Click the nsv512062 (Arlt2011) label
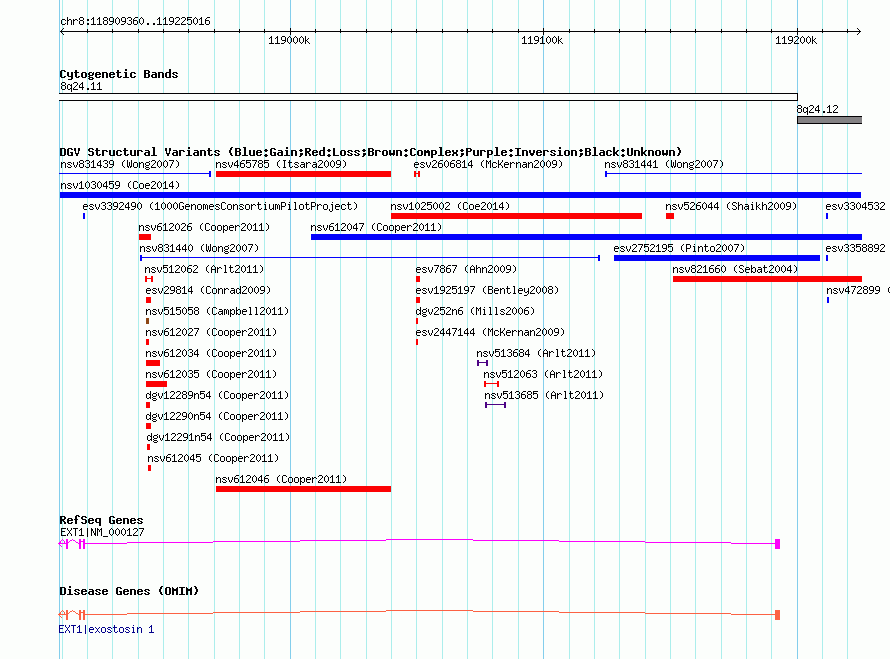The height and width of the screenshot is (659, 890). (204, 269)
